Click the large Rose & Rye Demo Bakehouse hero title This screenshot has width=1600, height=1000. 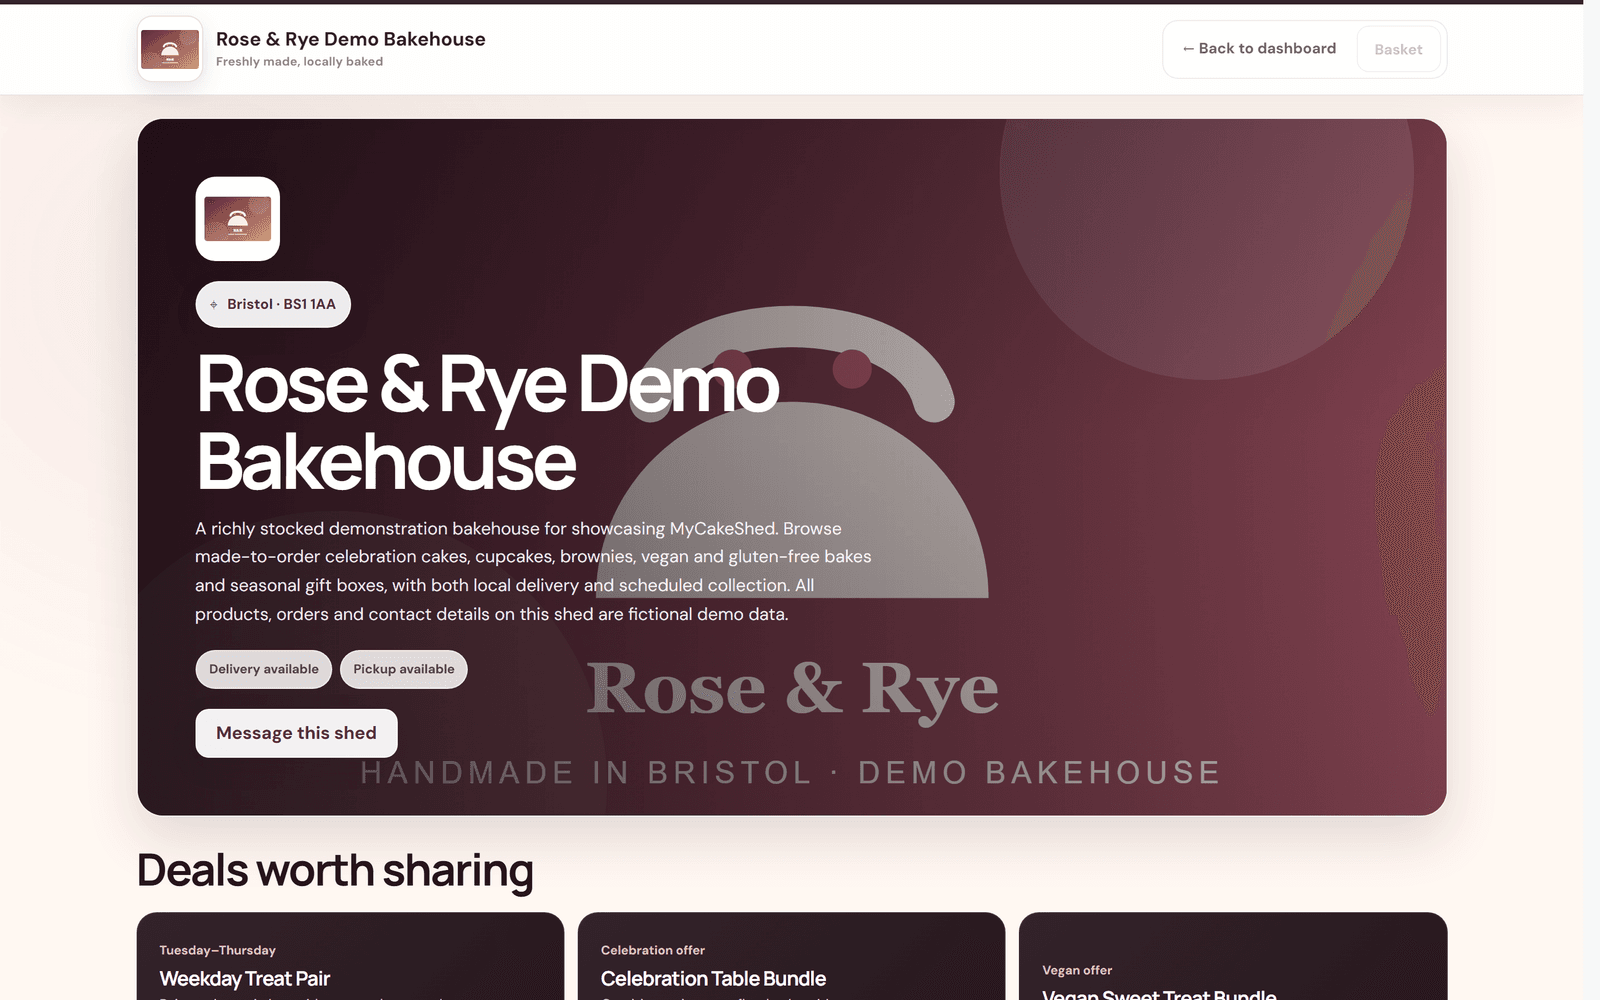tap(488, 423)
